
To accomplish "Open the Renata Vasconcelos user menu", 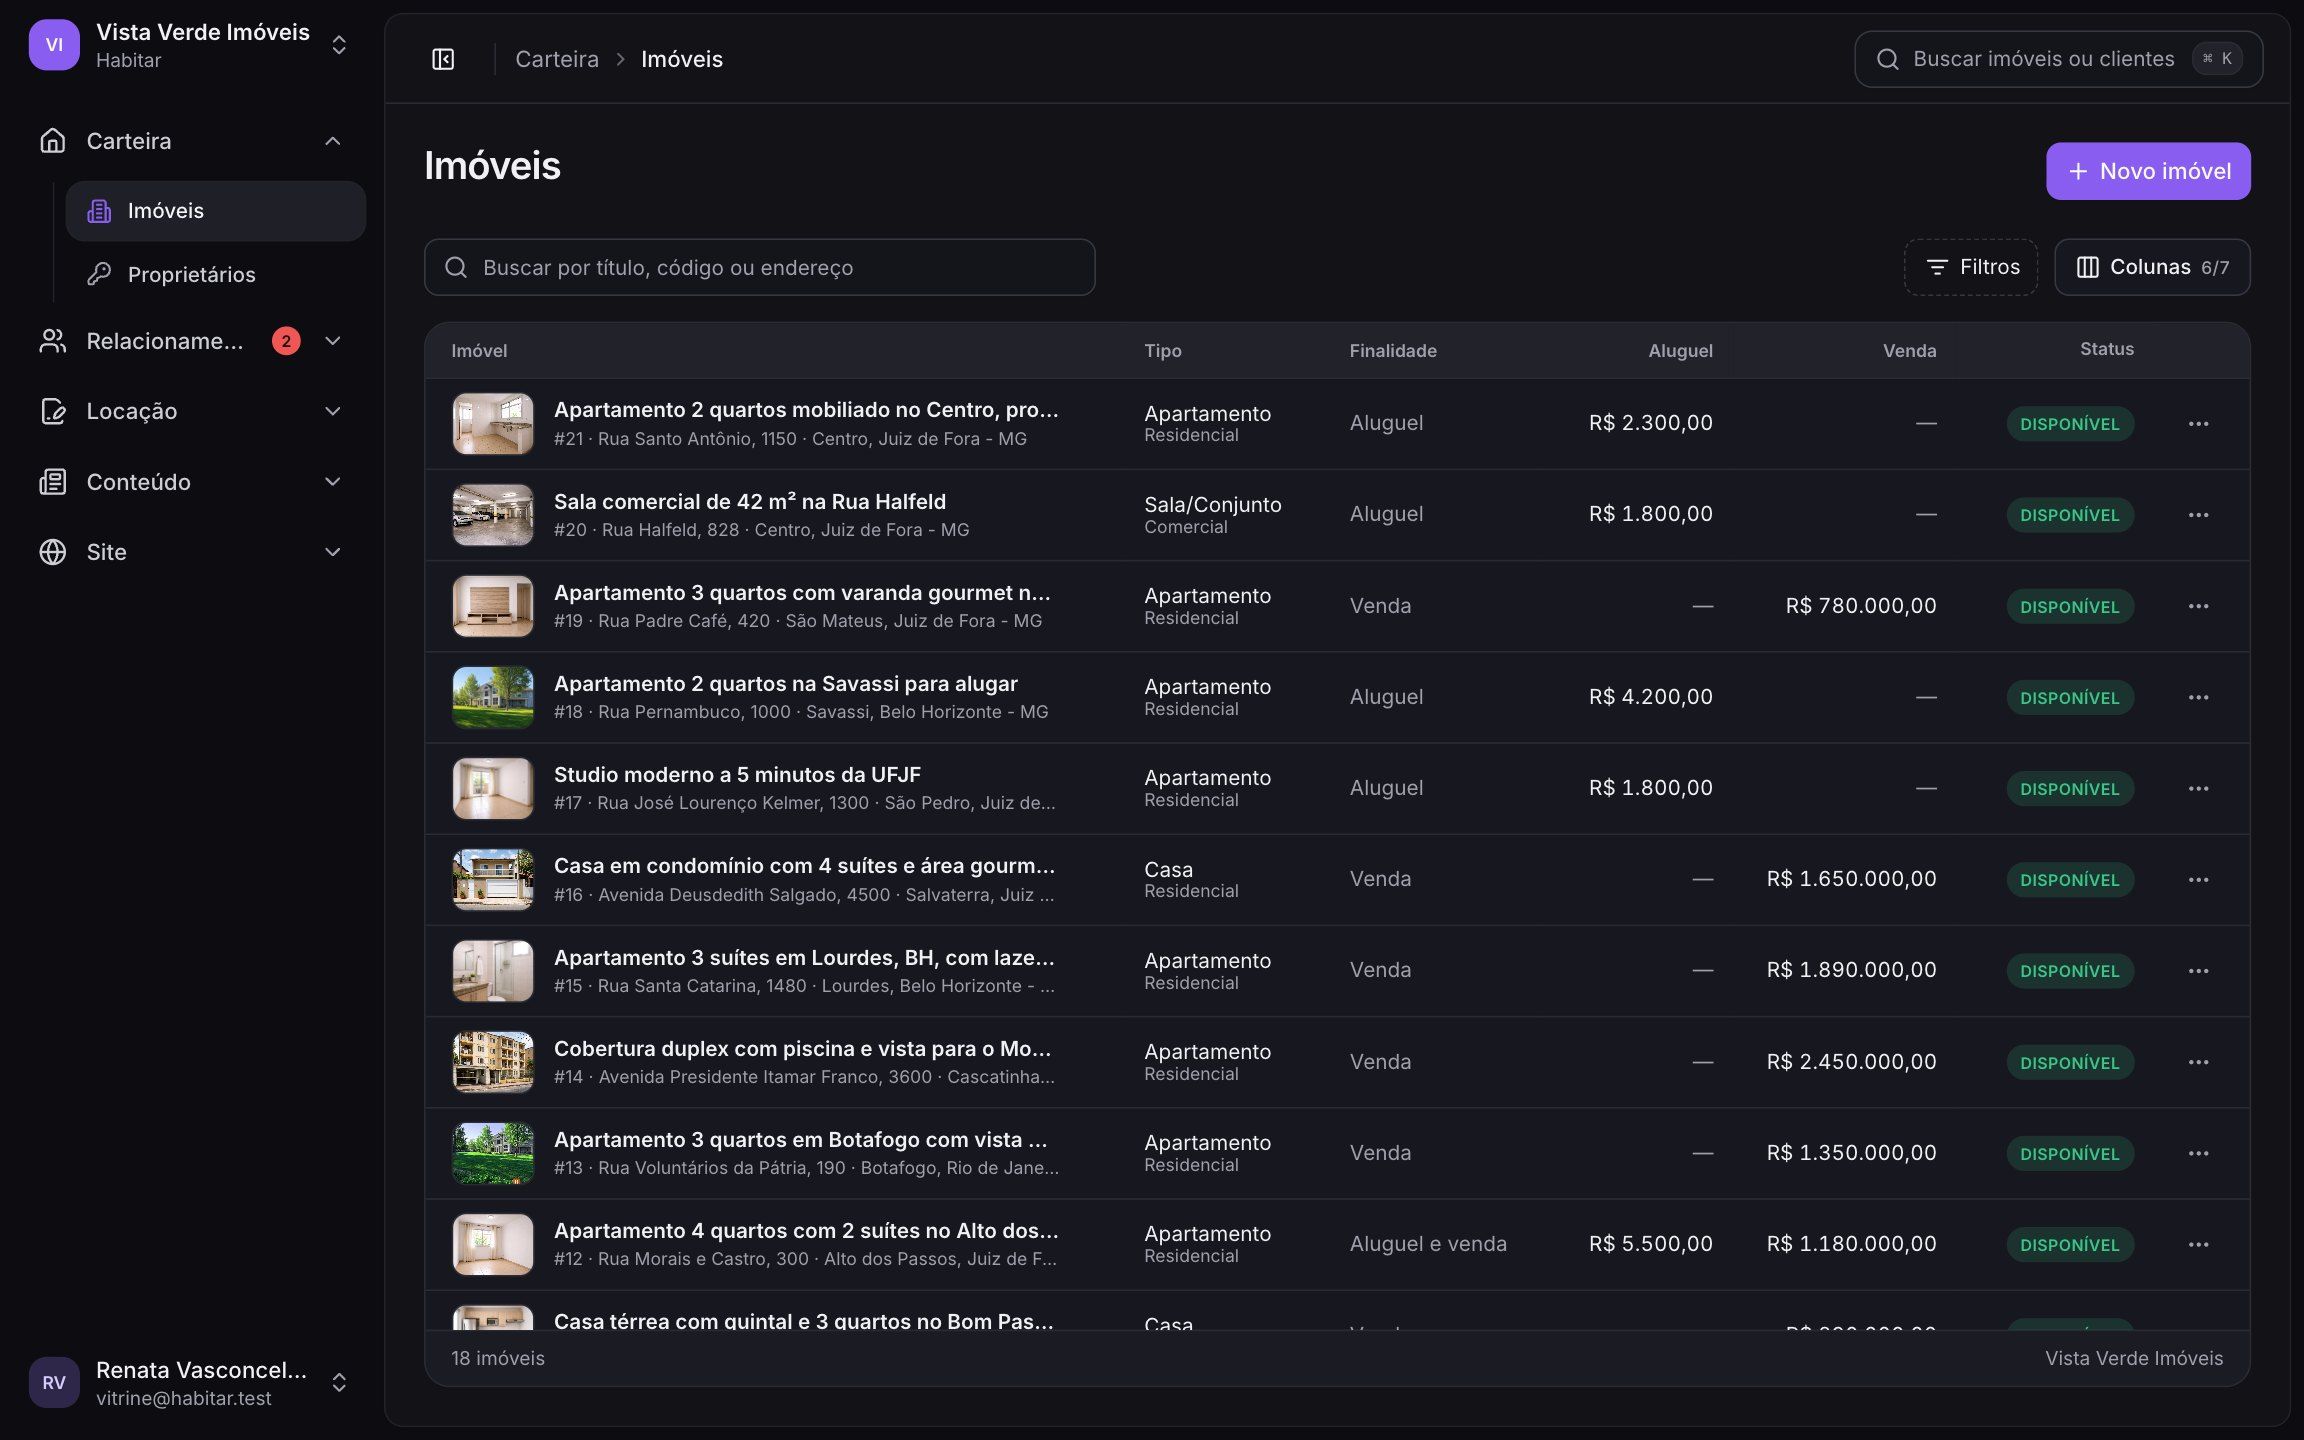I will click(190, 1383).
